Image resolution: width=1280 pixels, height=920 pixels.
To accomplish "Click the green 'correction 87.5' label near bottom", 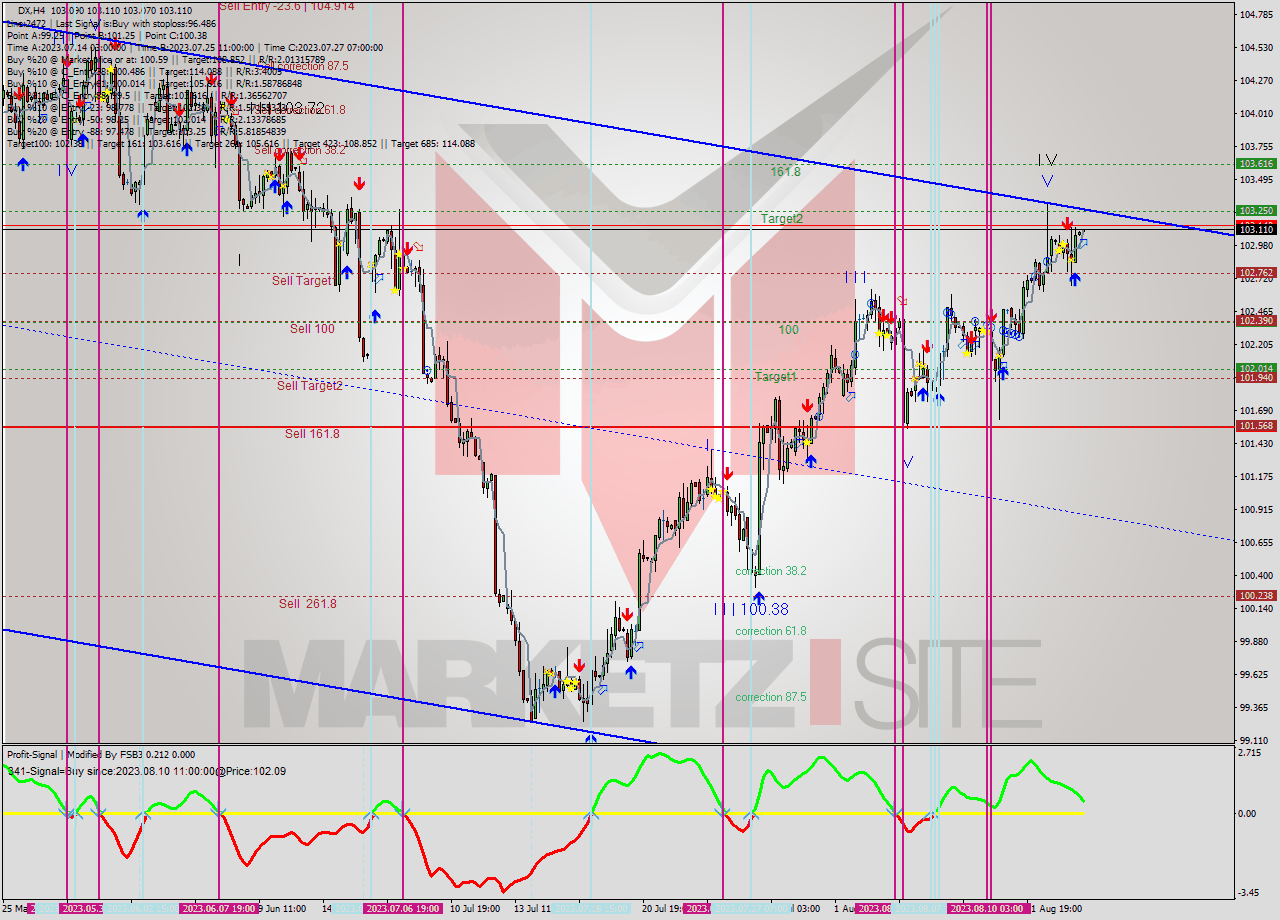I will 771,697.
